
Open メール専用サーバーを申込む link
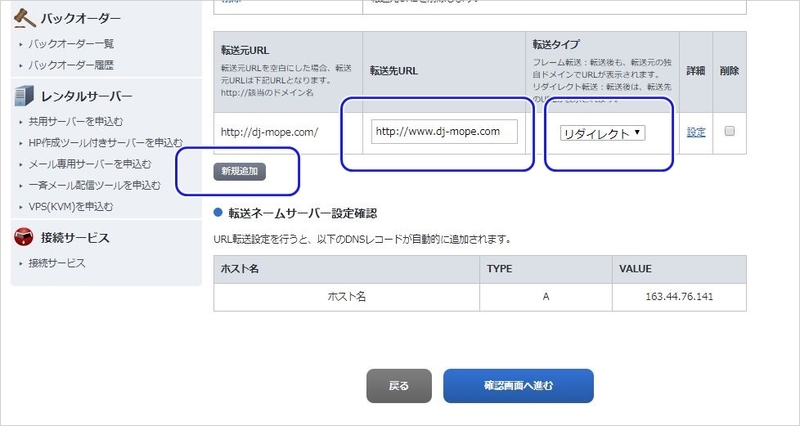pyautogui.click(x=90, y=164)
